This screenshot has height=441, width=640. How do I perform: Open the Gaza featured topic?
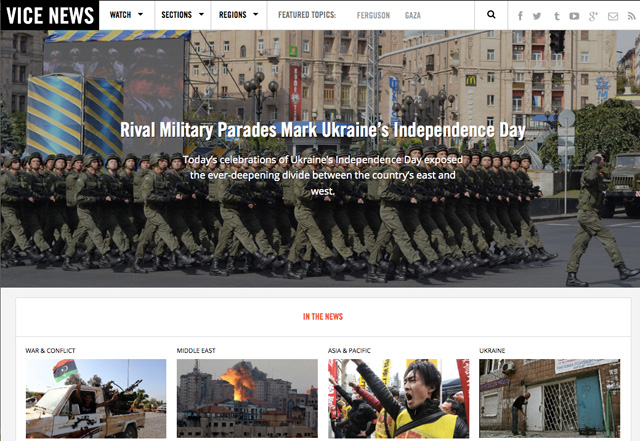pyautogui.click(x=413, y=16)
